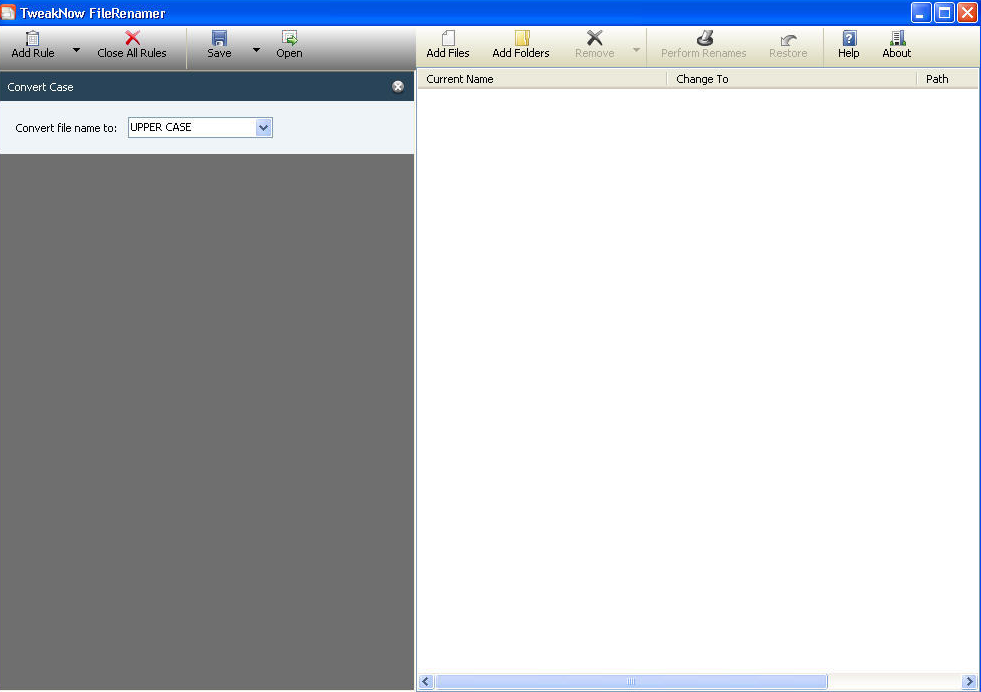Click the TweakNow FileRenamer title icon

[8, 12]
